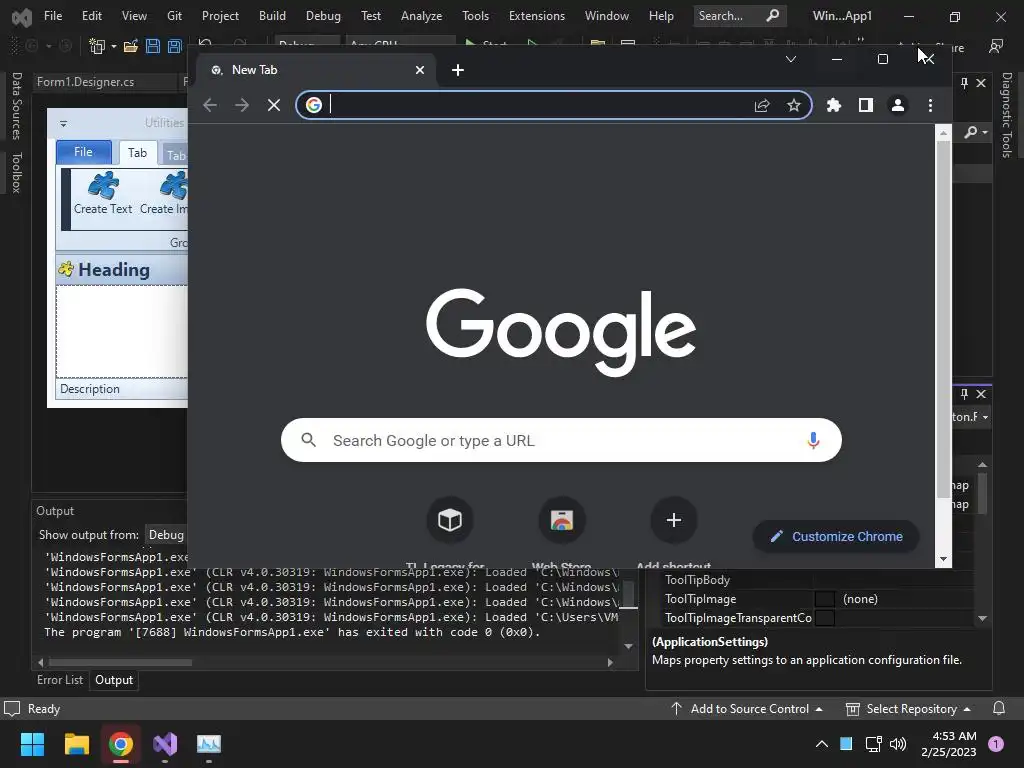1024x768 pixels.
Task: Click the voice search microphone icon
Action: point(813,440)
